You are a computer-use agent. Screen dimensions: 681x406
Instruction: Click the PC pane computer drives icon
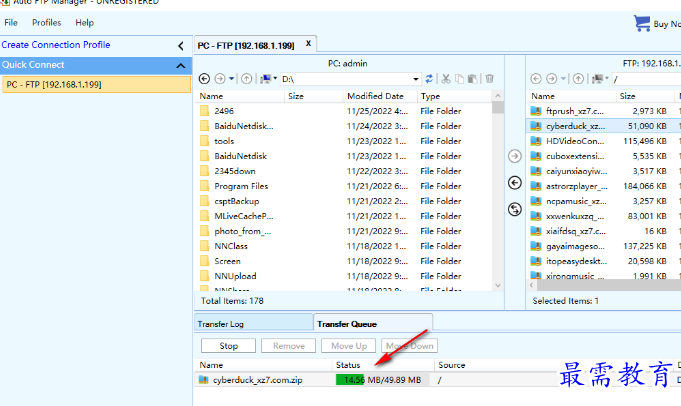click(265, 79)
